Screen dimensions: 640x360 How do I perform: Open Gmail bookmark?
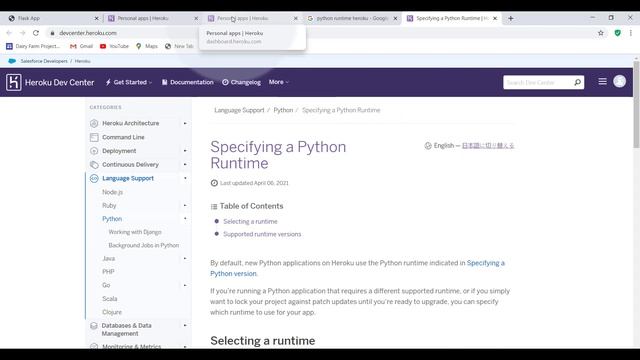(x=81, y=46)
